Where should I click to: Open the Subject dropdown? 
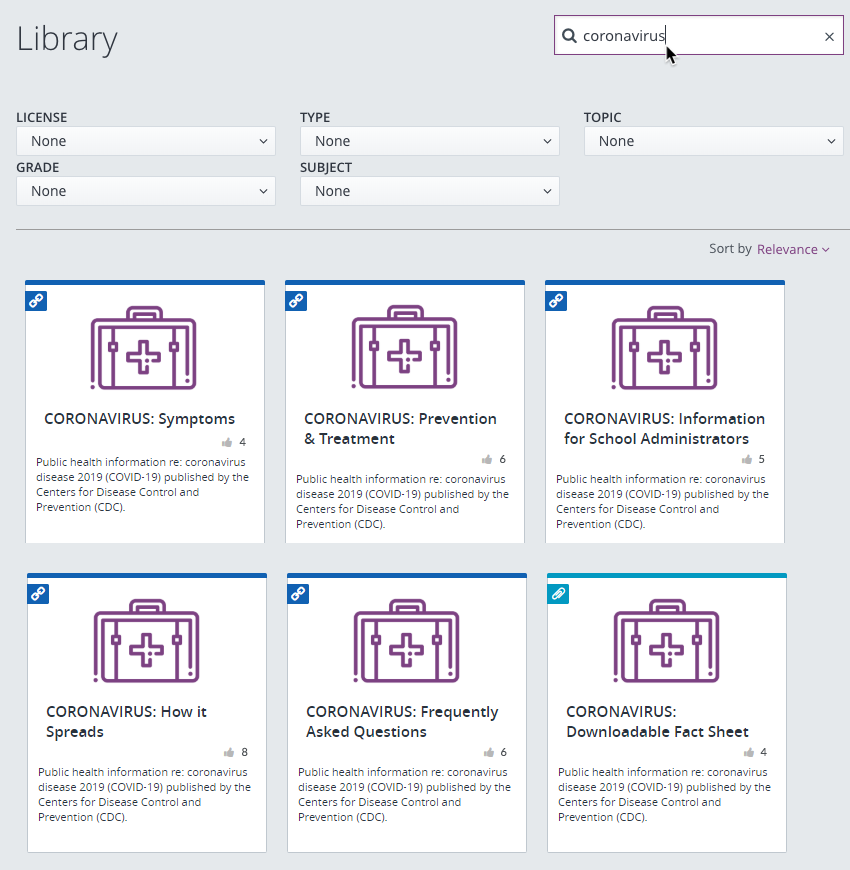pos(429,191)
